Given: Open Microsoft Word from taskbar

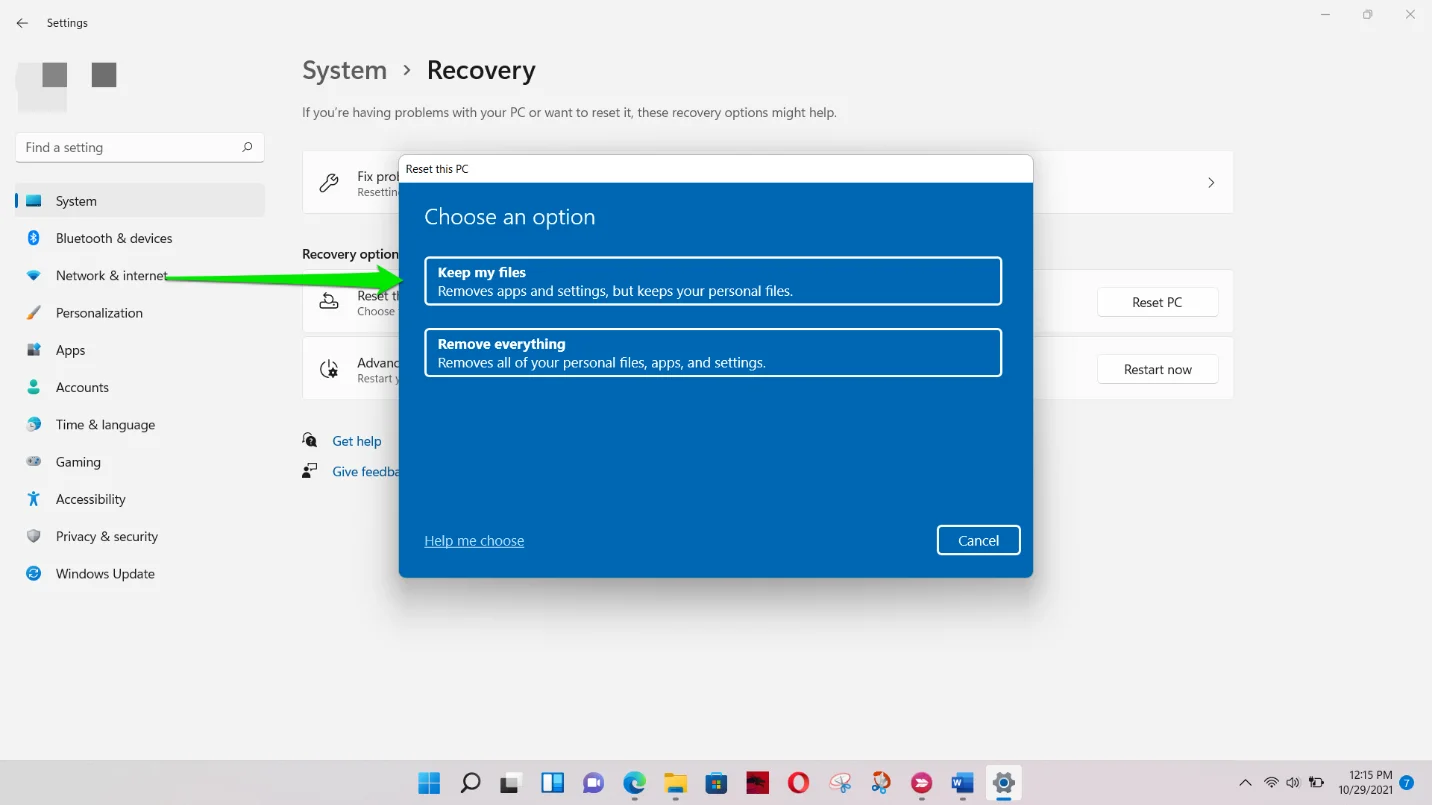Looking at the screenshot, I should point(962,782).
